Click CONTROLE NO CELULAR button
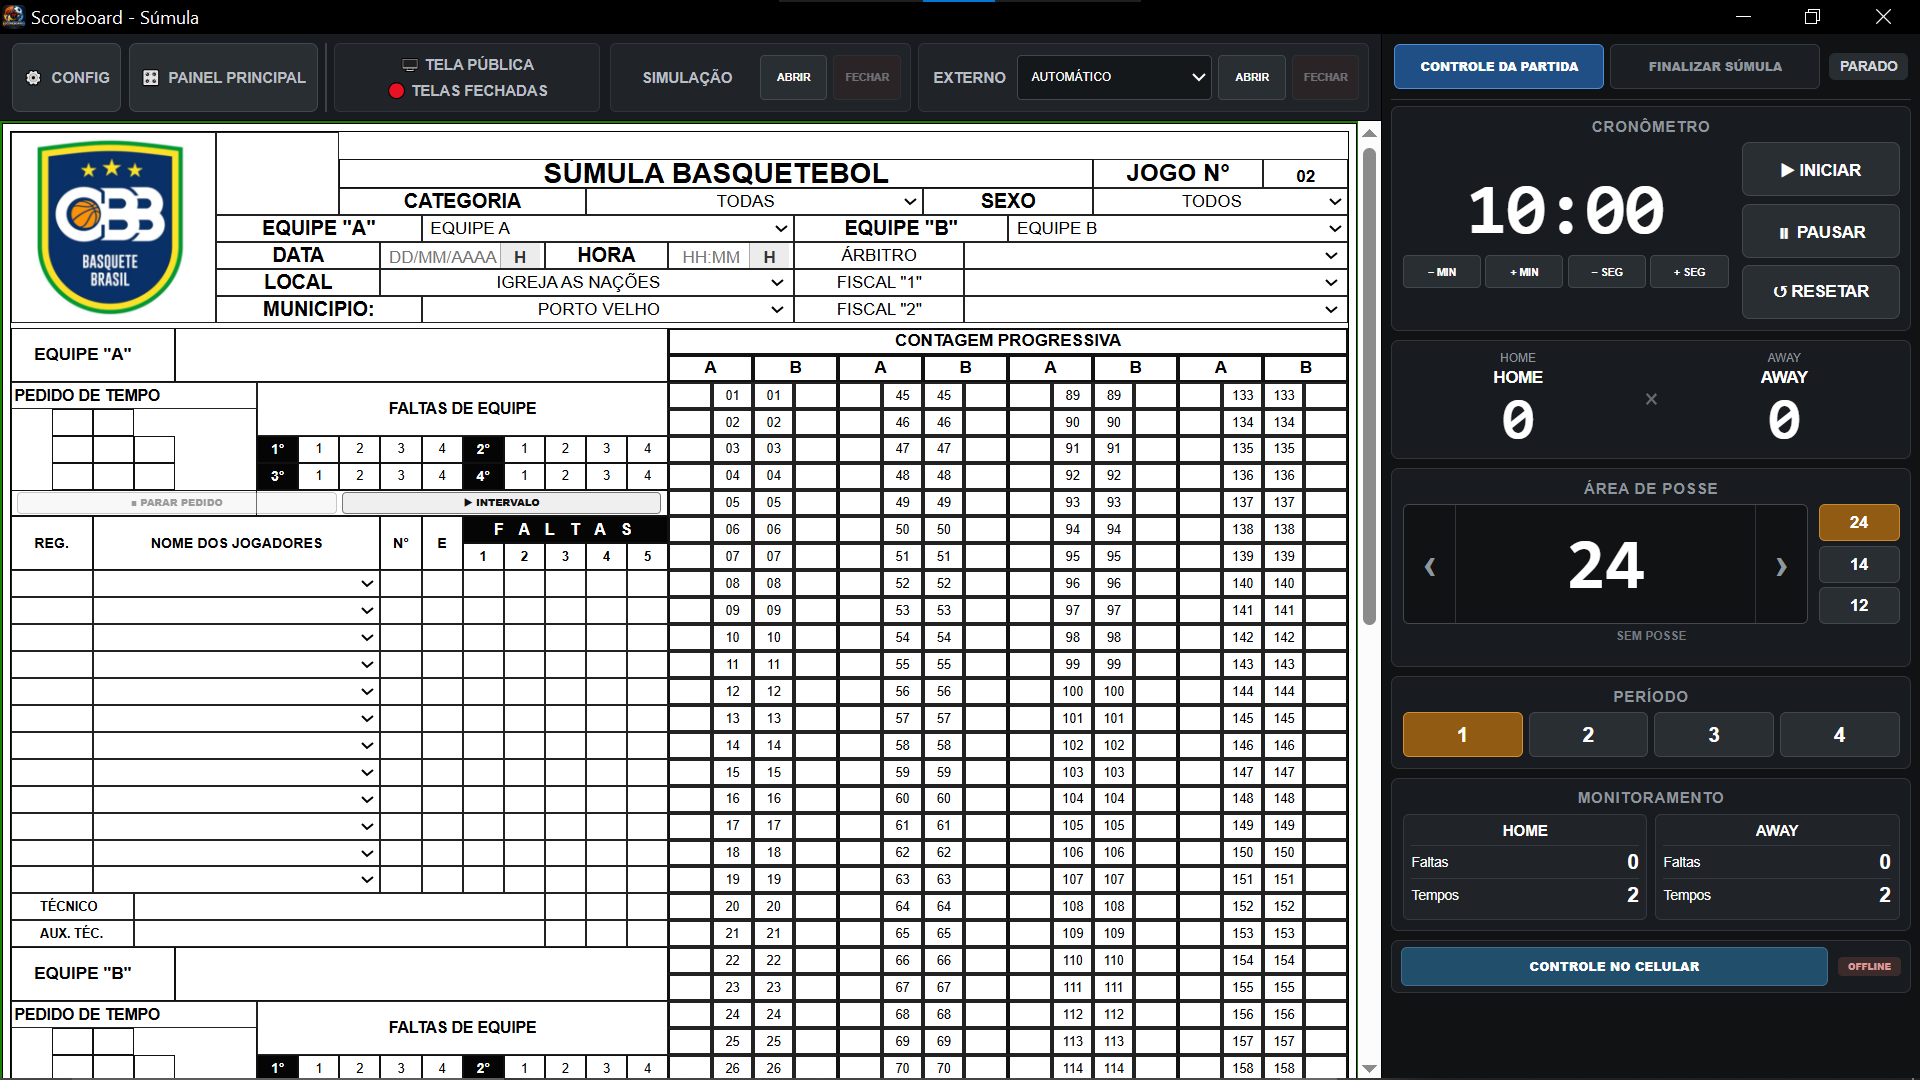This screenshot has width=1920, height=1080. pyautogui.click(x=1614, y=967)
